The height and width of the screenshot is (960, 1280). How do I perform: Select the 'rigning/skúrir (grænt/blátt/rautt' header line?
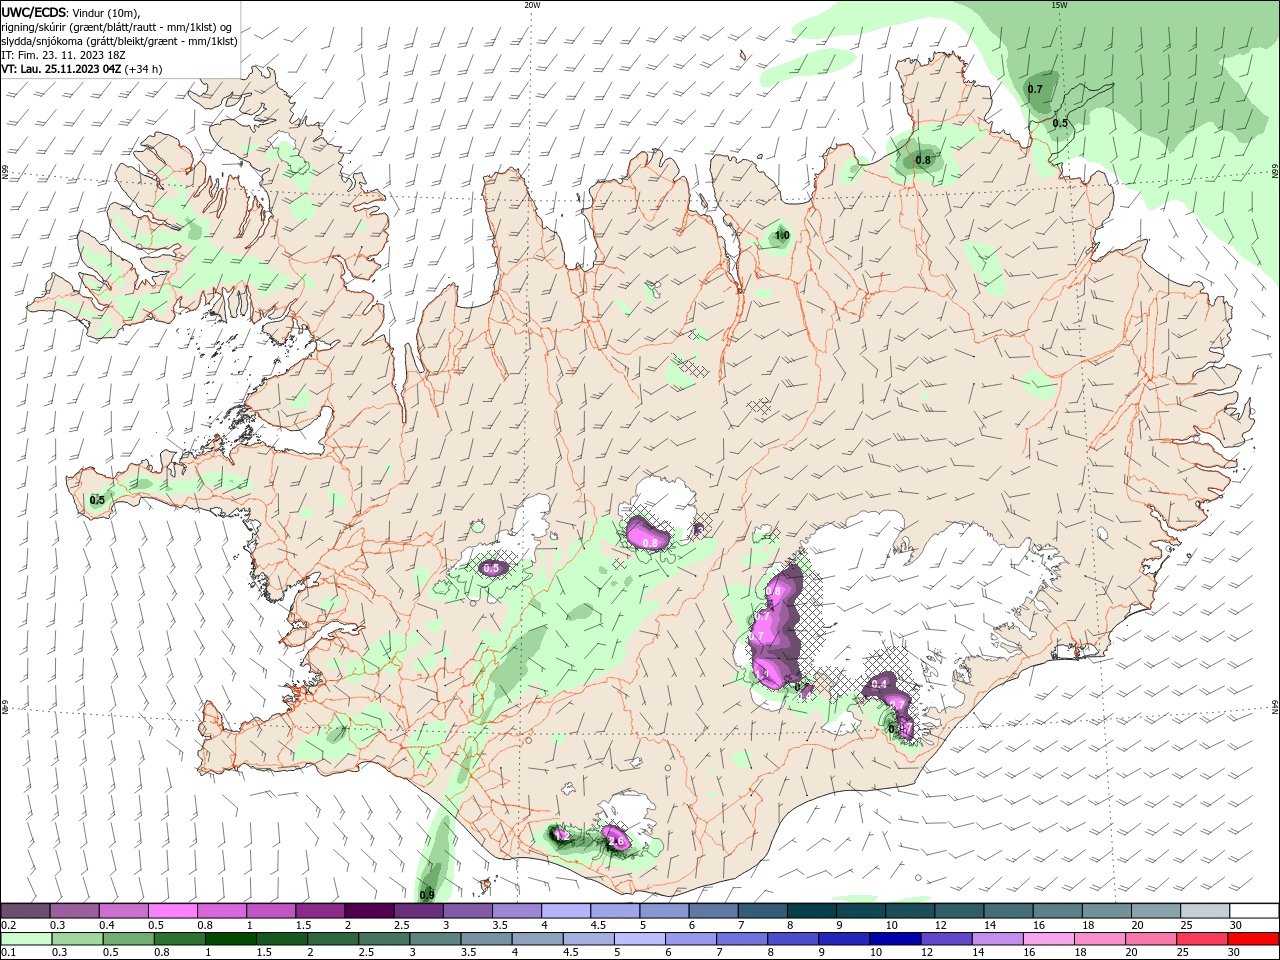coord(117,27)
